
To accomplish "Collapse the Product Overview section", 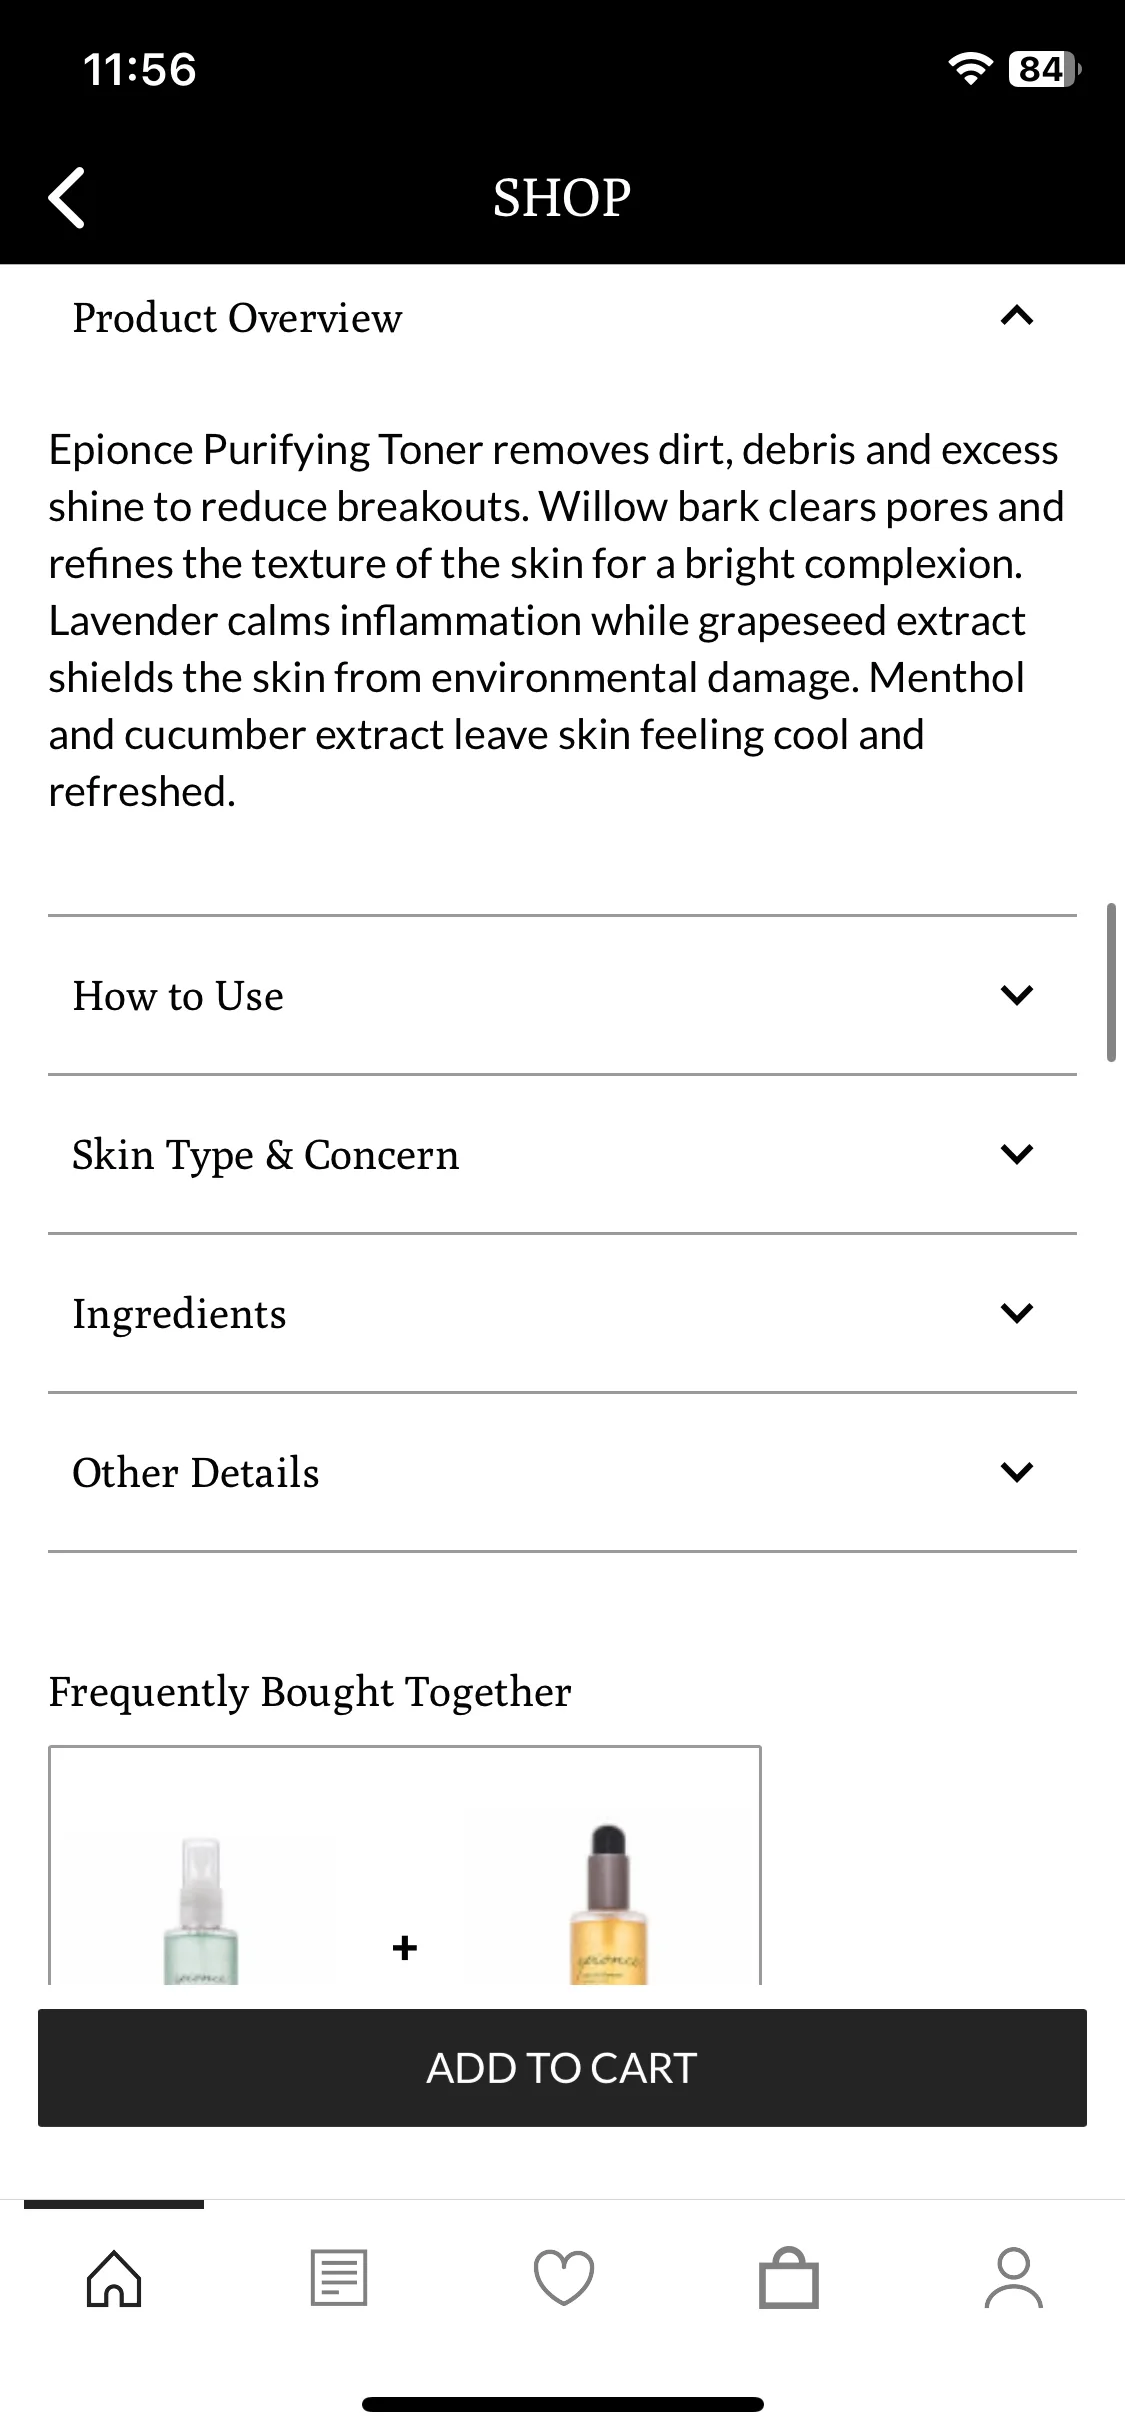I will [562, 318].
